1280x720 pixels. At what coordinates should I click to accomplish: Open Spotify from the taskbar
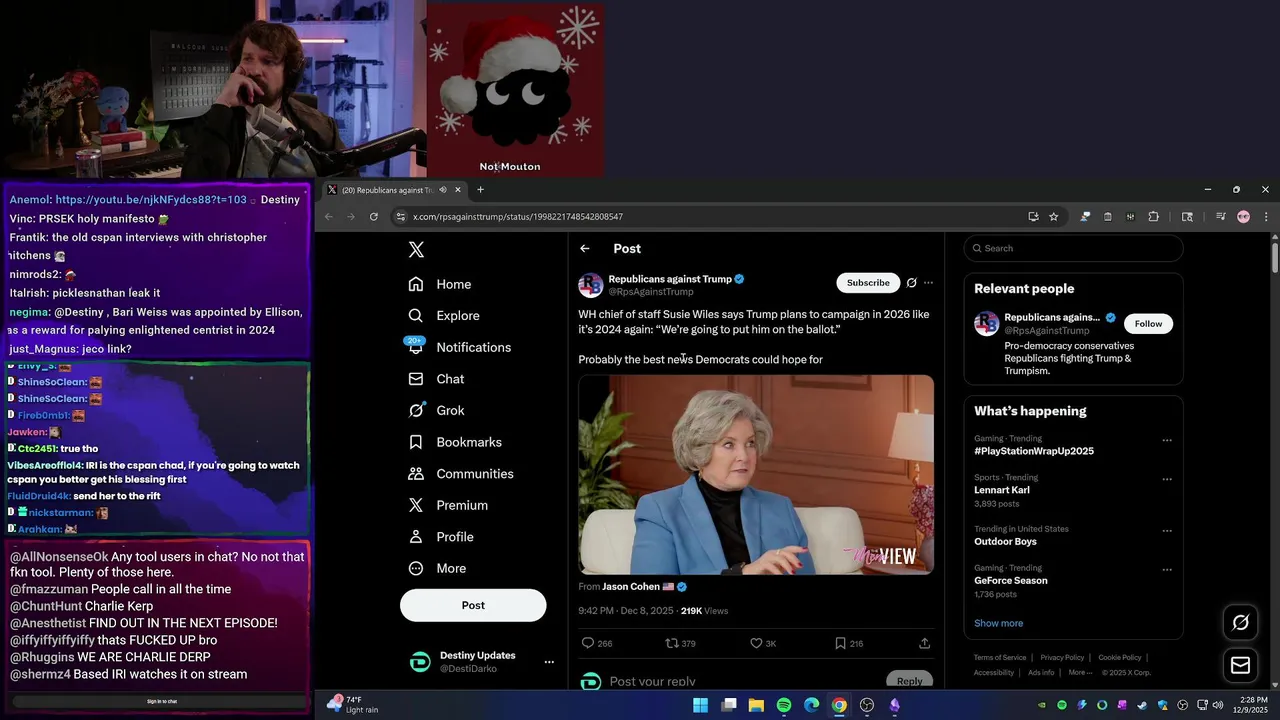coord(784,706)
